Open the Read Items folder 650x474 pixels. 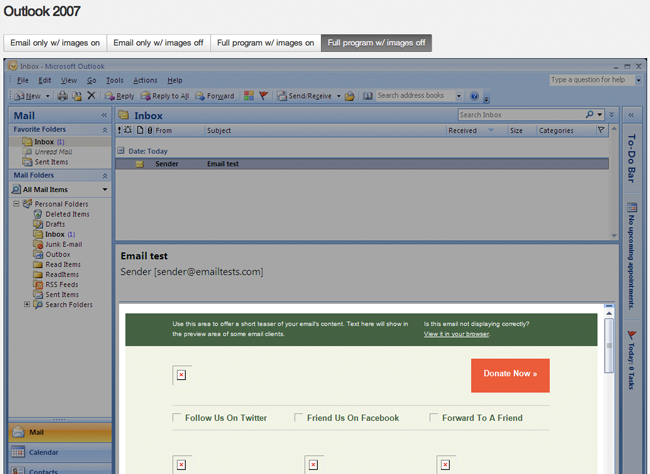[x=57, y=265]
